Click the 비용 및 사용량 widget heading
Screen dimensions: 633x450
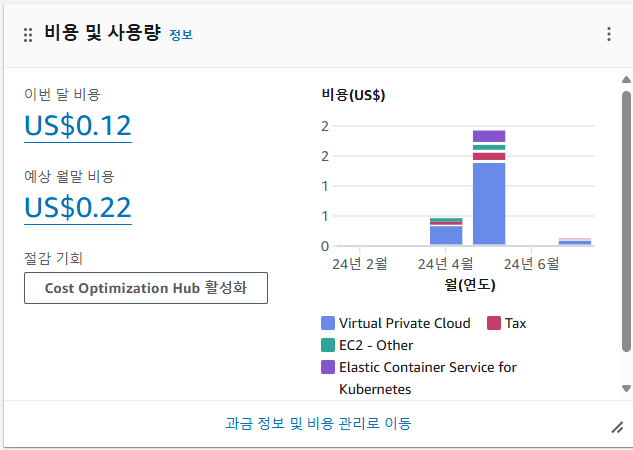point(103,33)
